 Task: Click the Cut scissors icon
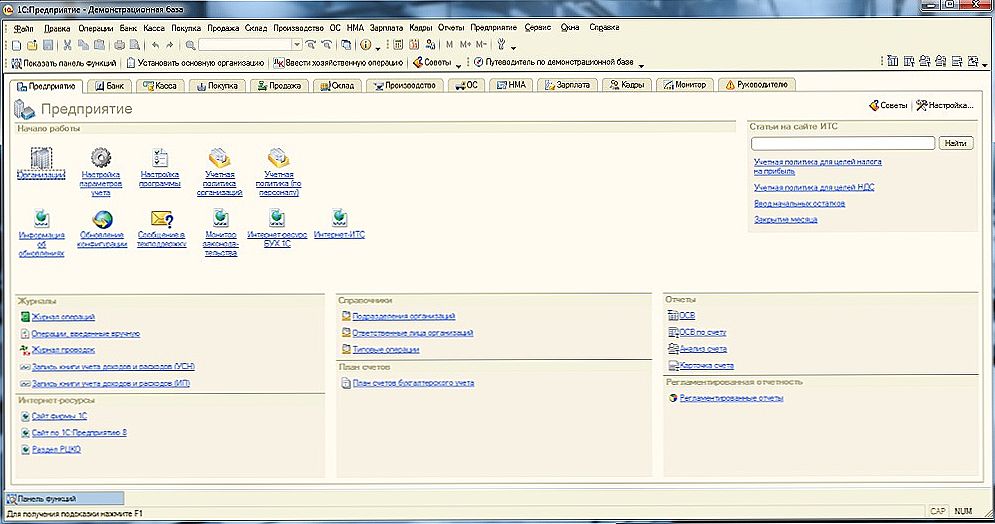tap(67, 45)
